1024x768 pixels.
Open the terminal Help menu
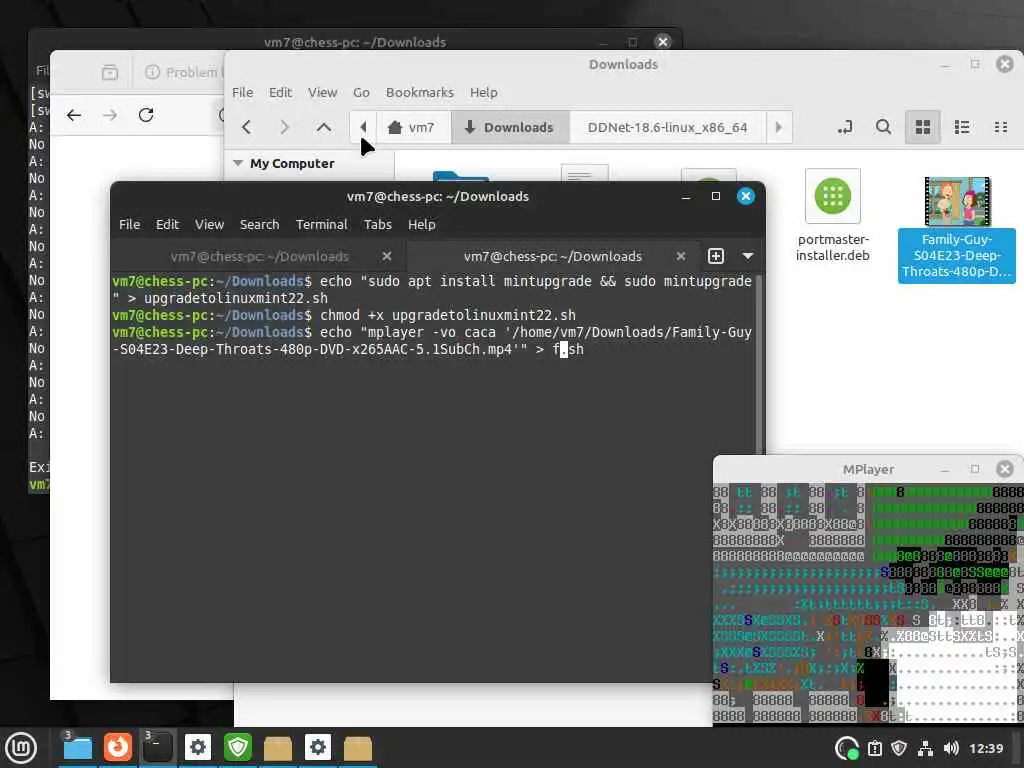(x=421, y=225)
